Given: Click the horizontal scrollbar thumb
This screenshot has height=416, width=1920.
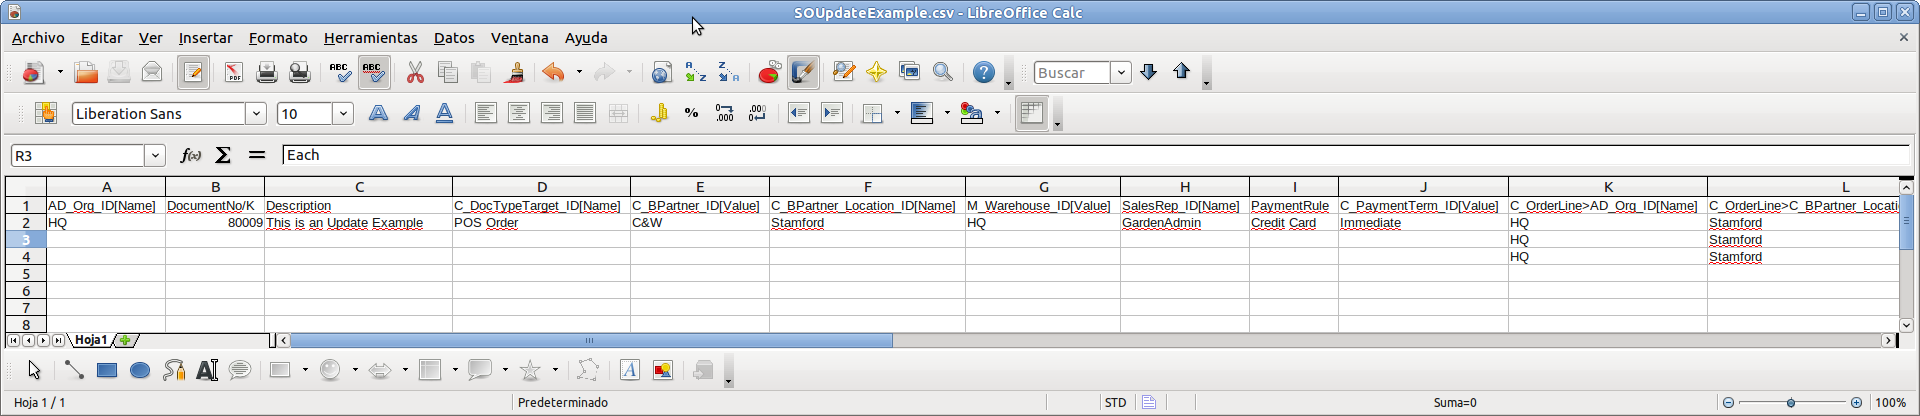Looking at the screenshot, I should [591, 340].
